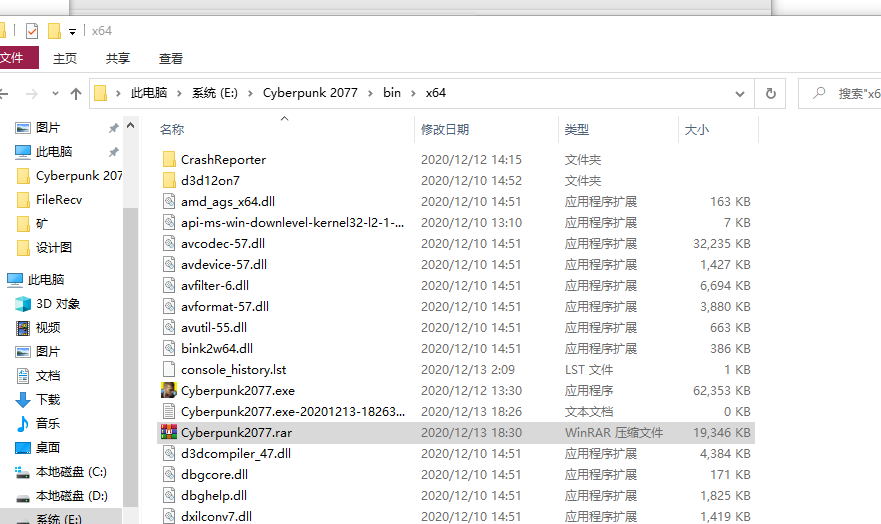The image size is (881, 524).
Task: Click x64 in the address bar breadcrumb
Action: coord(436,93)
